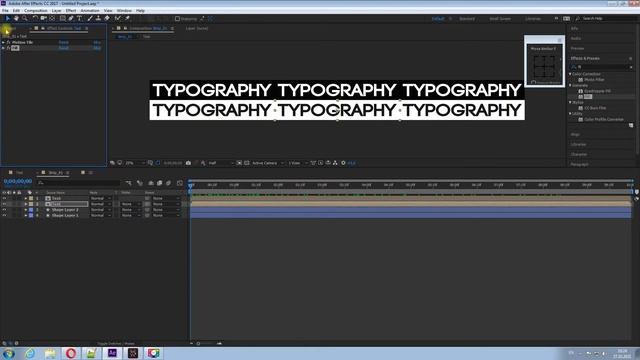
Task: Select the Eraser tool
Action: coord(107,18)
